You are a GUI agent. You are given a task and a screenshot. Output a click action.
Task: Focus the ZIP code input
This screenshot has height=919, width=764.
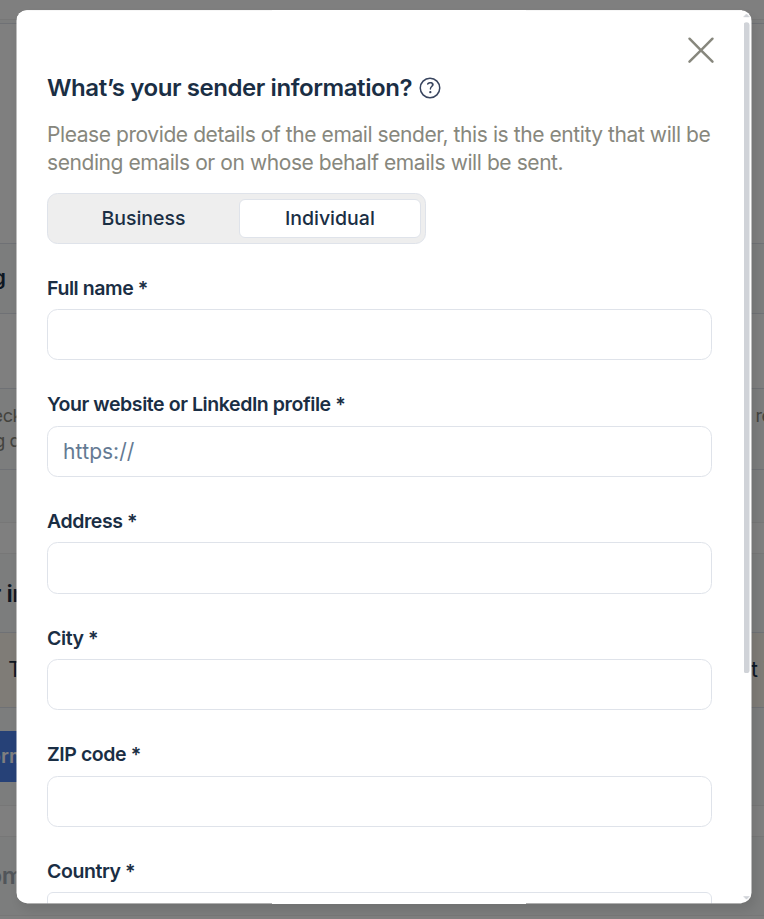(x=379, y=801)
